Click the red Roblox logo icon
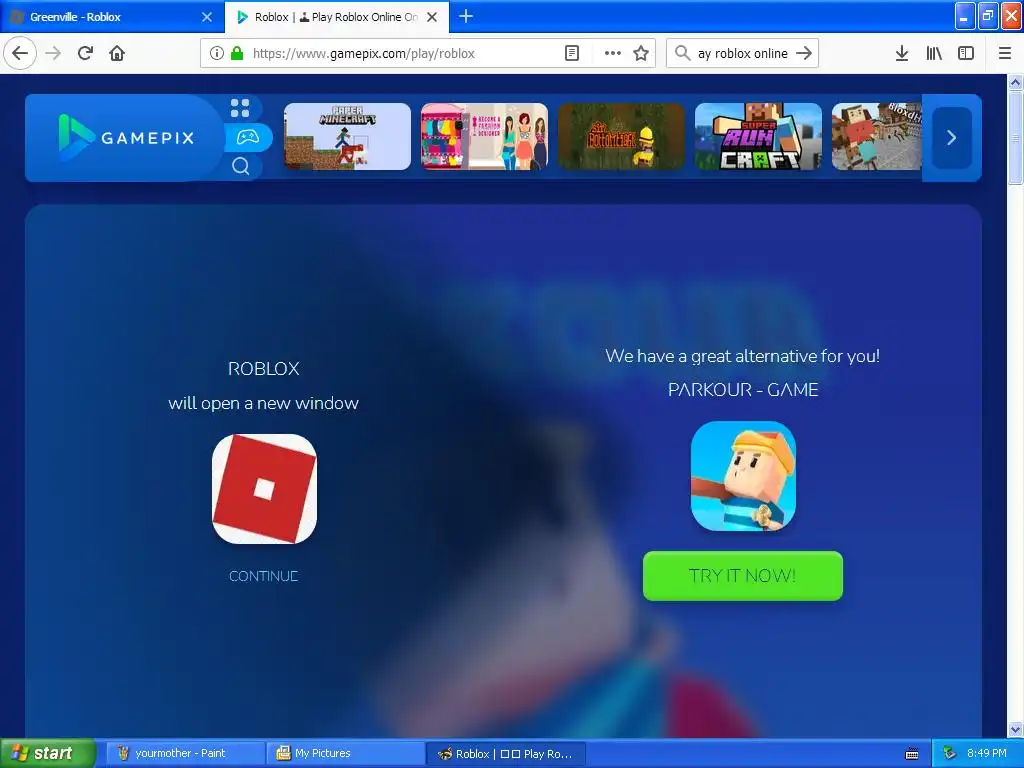Image resolution: width=1024 pixels, height=768 pixels. [264, 488]
